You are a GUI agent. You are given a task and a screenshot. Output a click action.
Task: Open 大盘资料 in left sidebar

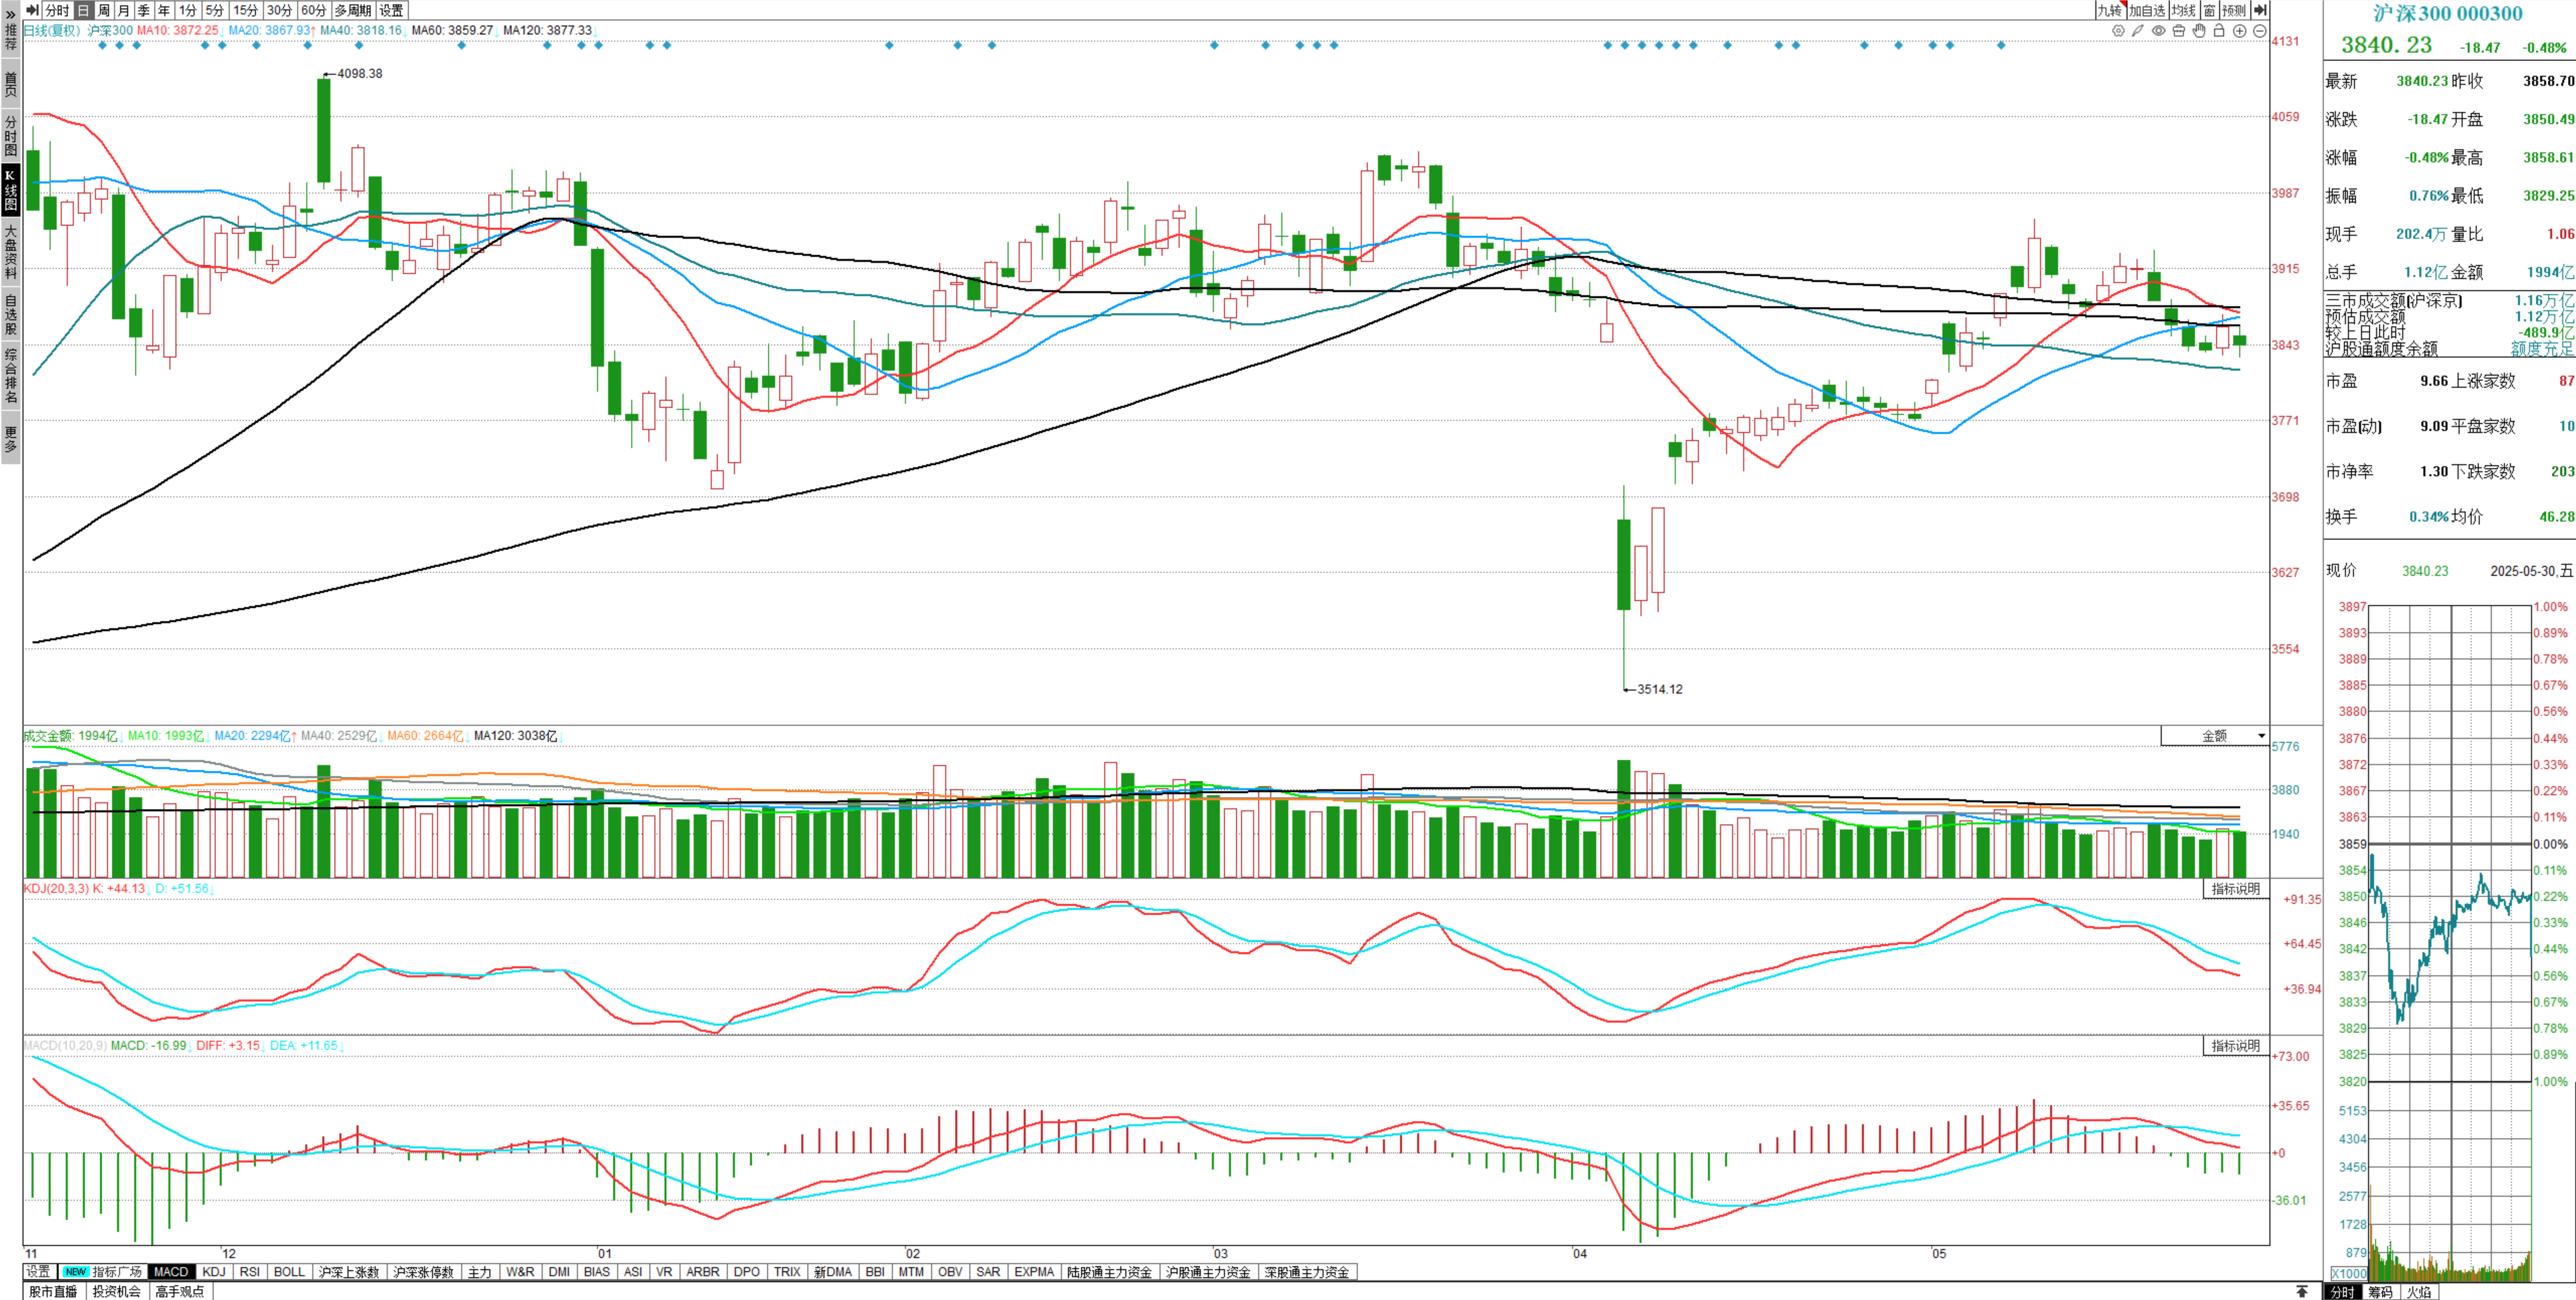pyautogui.click(x=11, y=252)
